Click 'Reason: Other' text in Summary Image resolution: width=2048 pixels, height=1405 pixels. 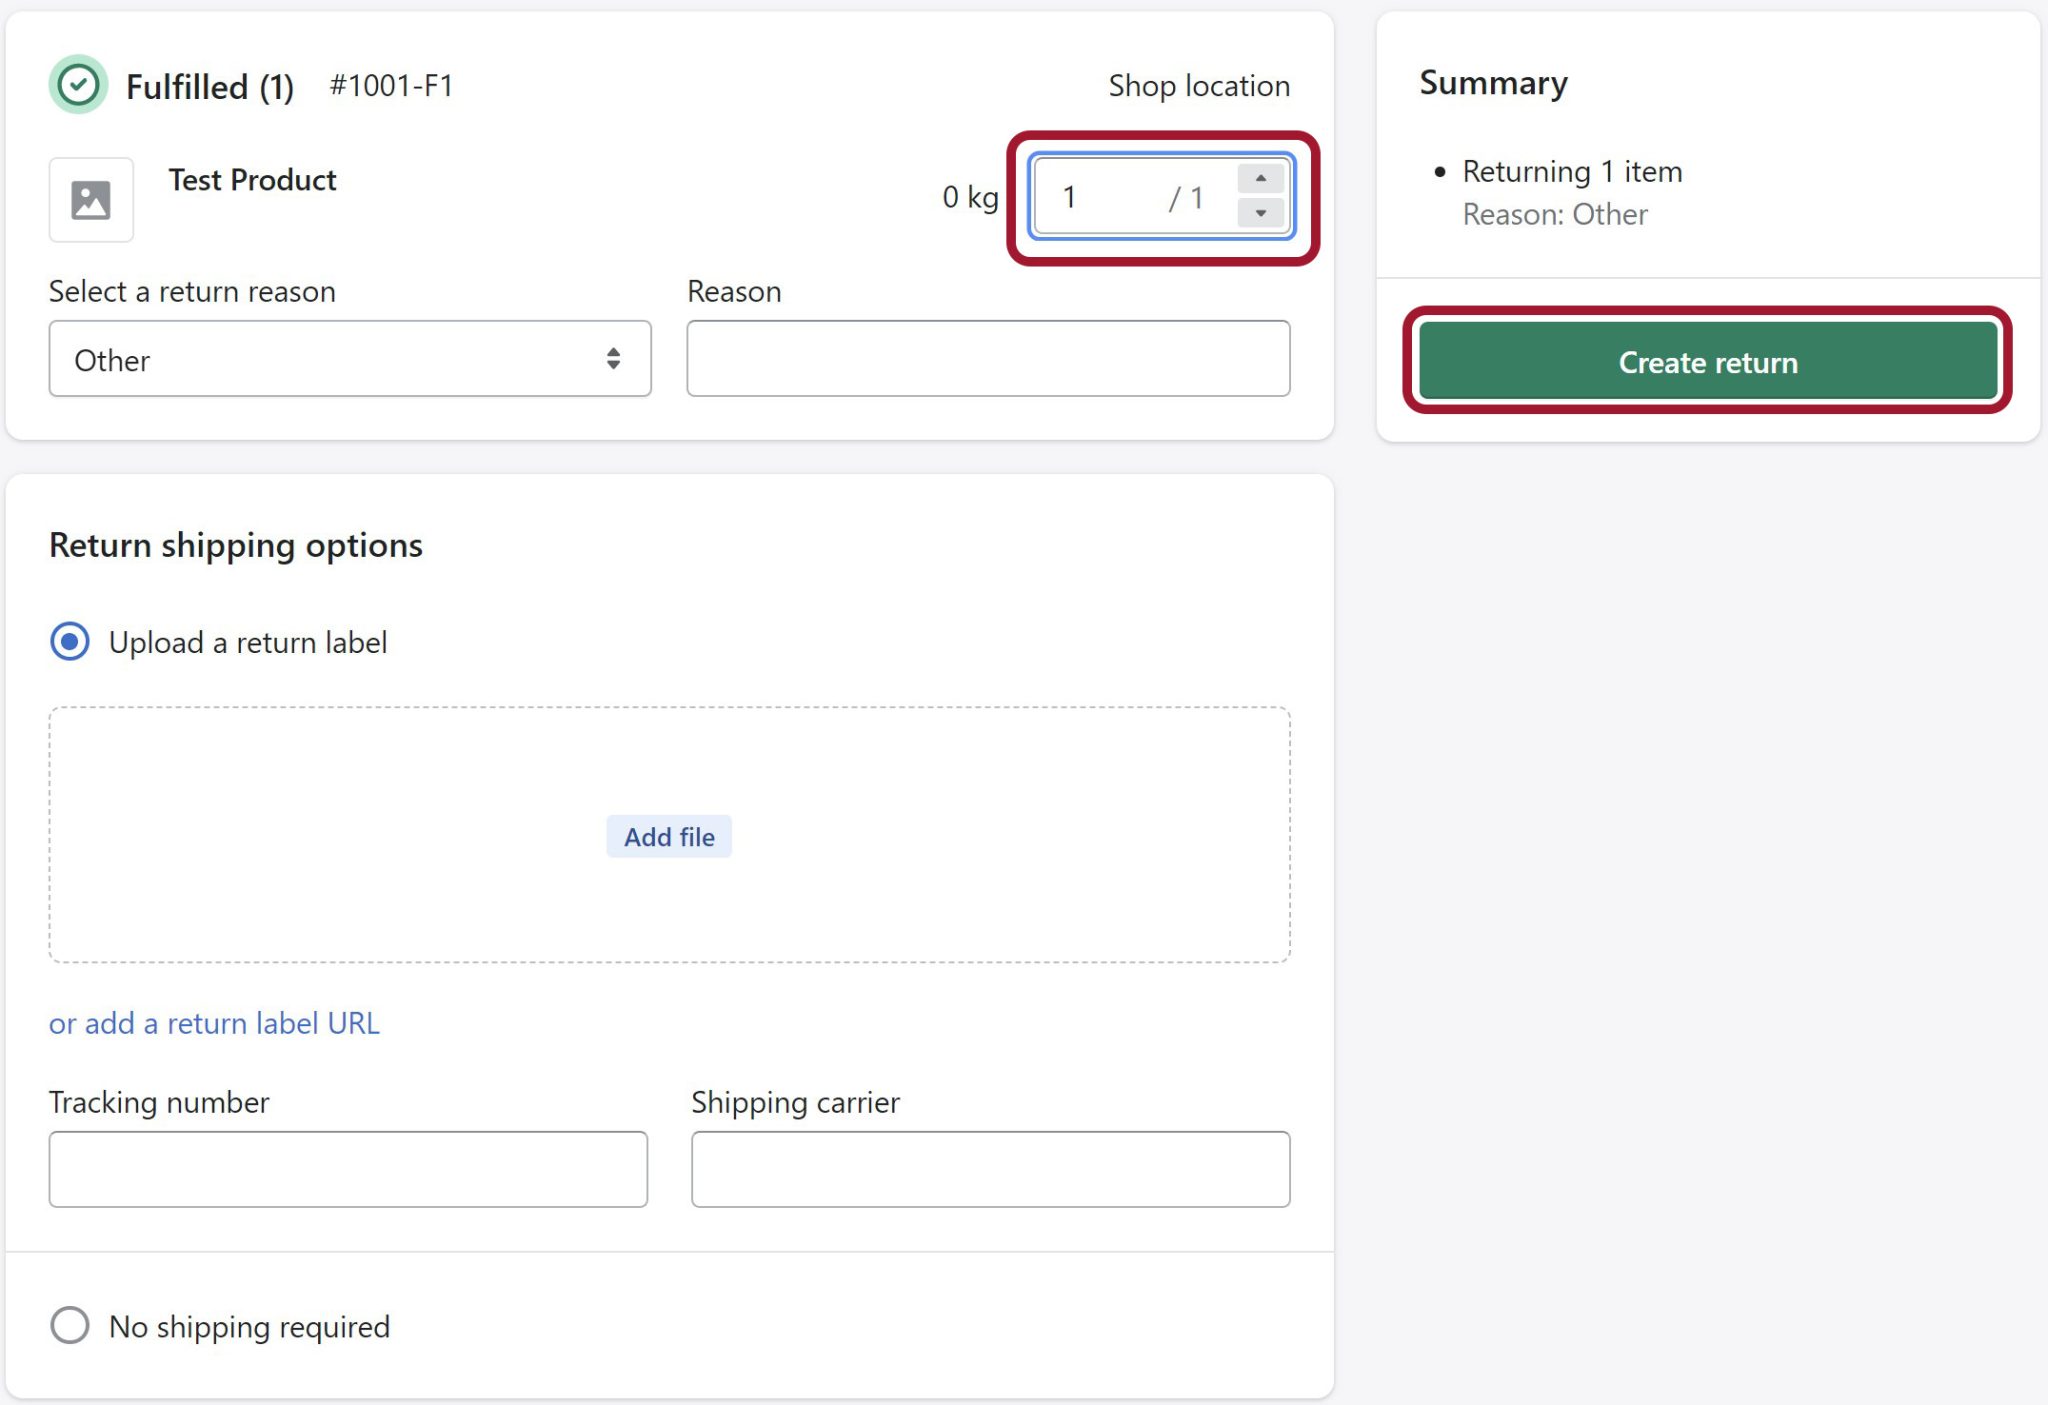coord(1555,214)
